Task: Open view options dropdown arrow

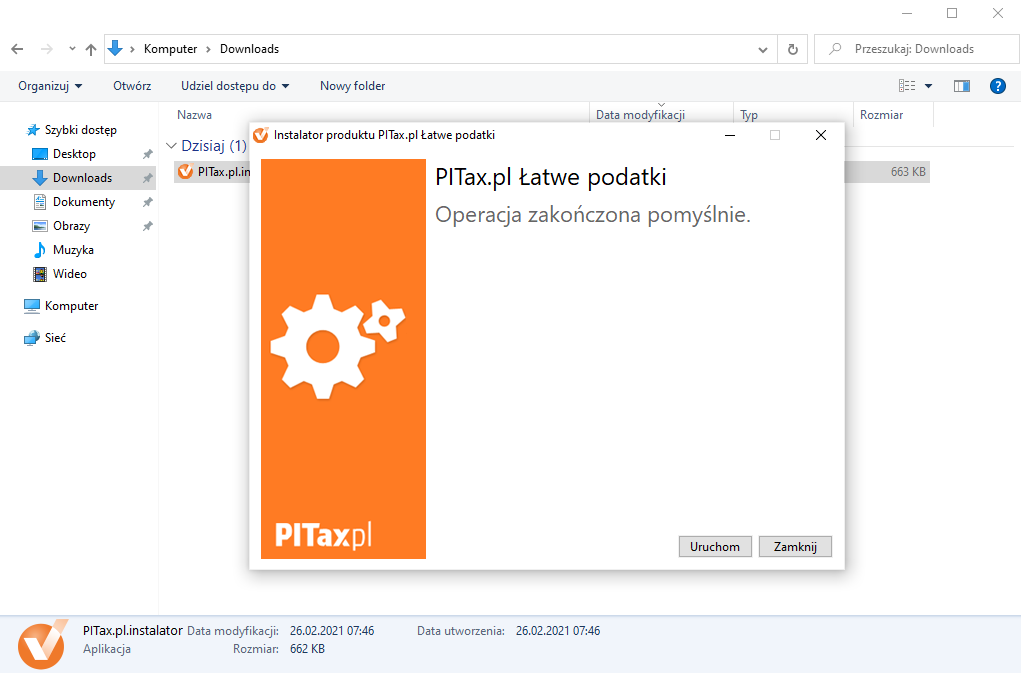Action: click(929, 86)
